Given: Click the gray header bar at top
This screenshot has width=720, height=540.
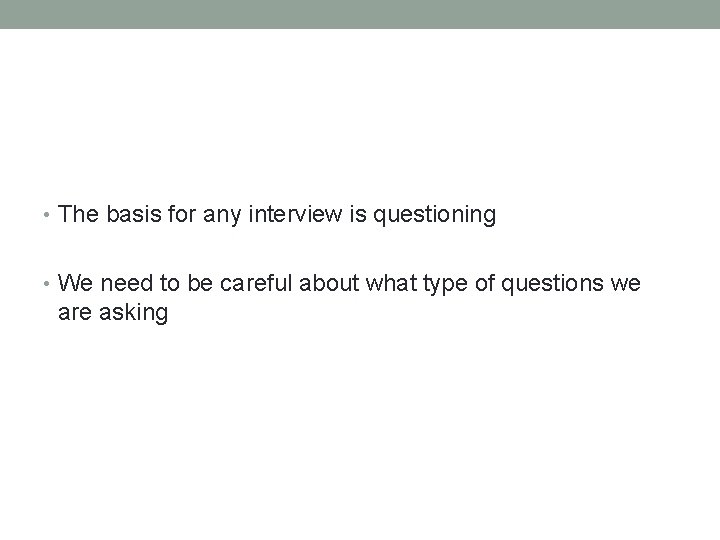Looking at the screenshot, I should (x=360, y=14).
